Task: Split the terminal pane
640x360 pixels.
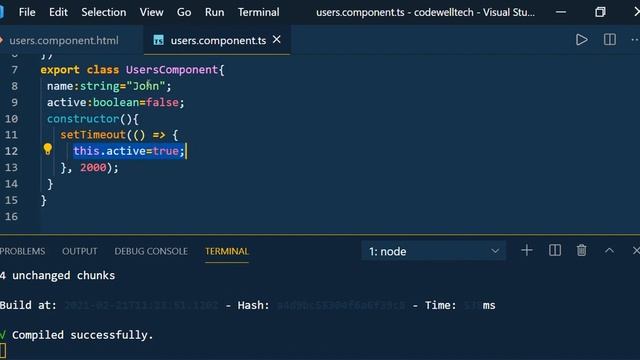Action: [555, 250]
